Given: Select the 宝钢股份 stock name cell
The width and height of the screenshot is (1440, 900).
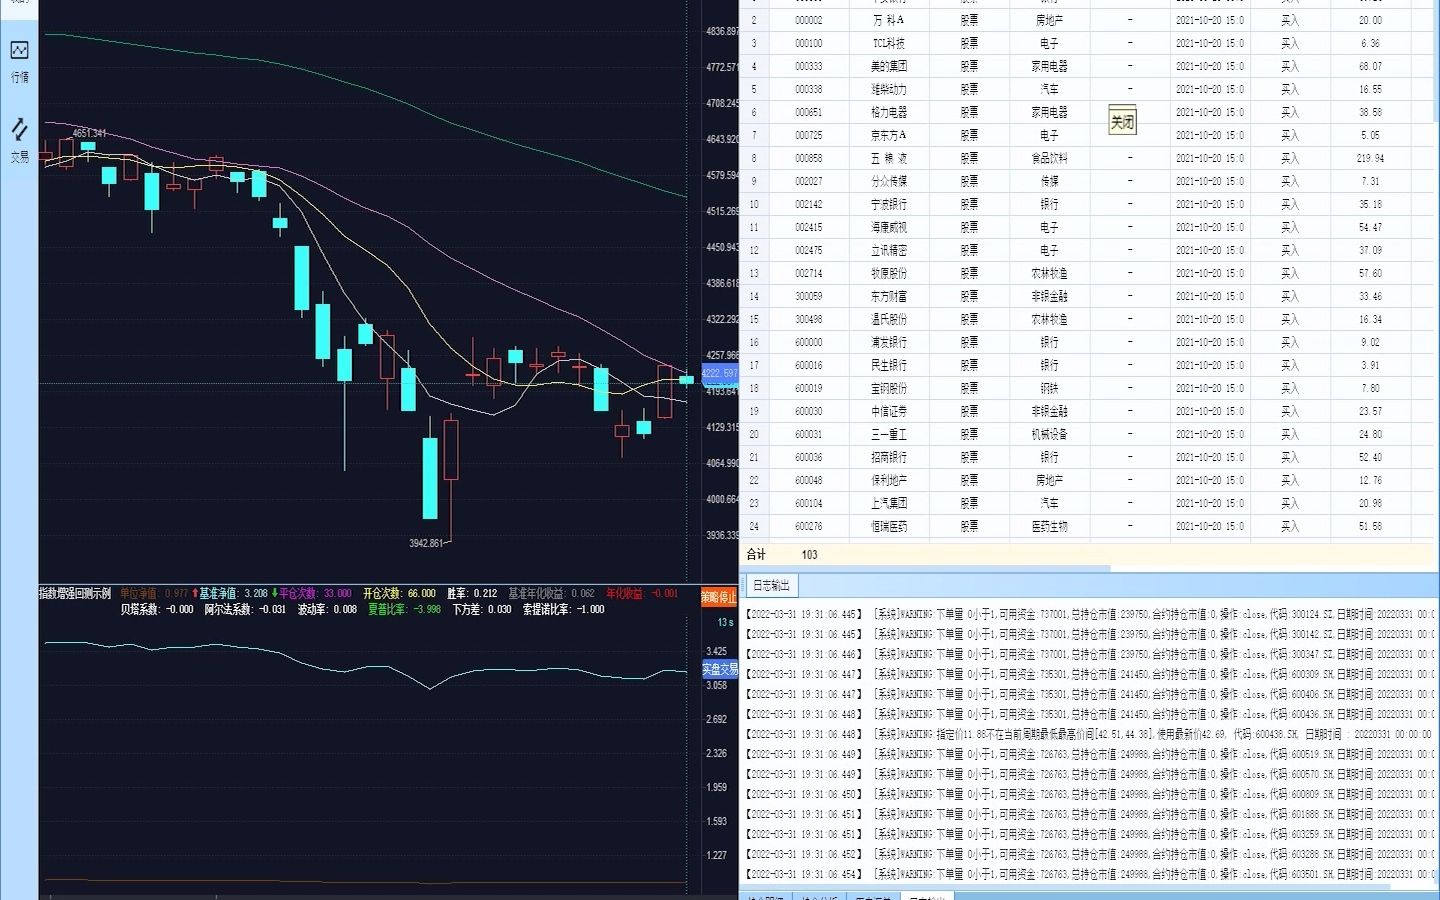Looking at the screenshot, I should coord(888,388).
